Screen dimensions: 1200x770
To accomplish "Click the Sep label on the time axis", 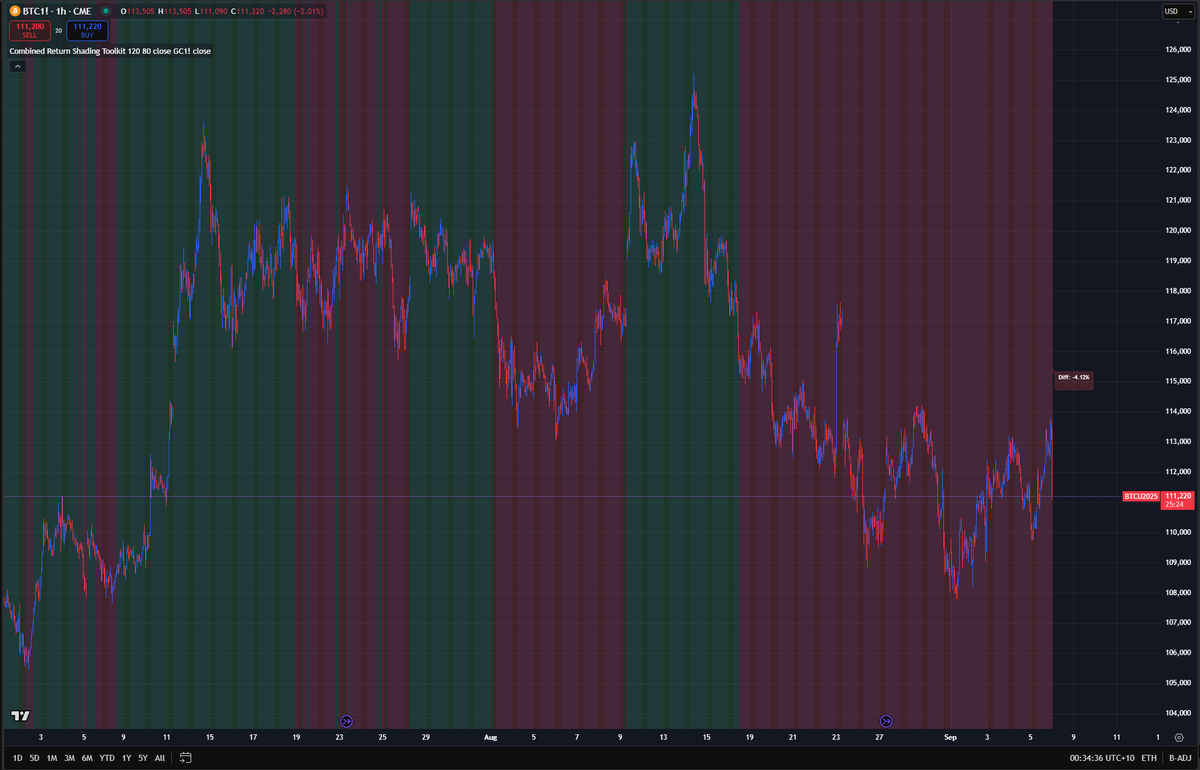I will pos(951,737).
